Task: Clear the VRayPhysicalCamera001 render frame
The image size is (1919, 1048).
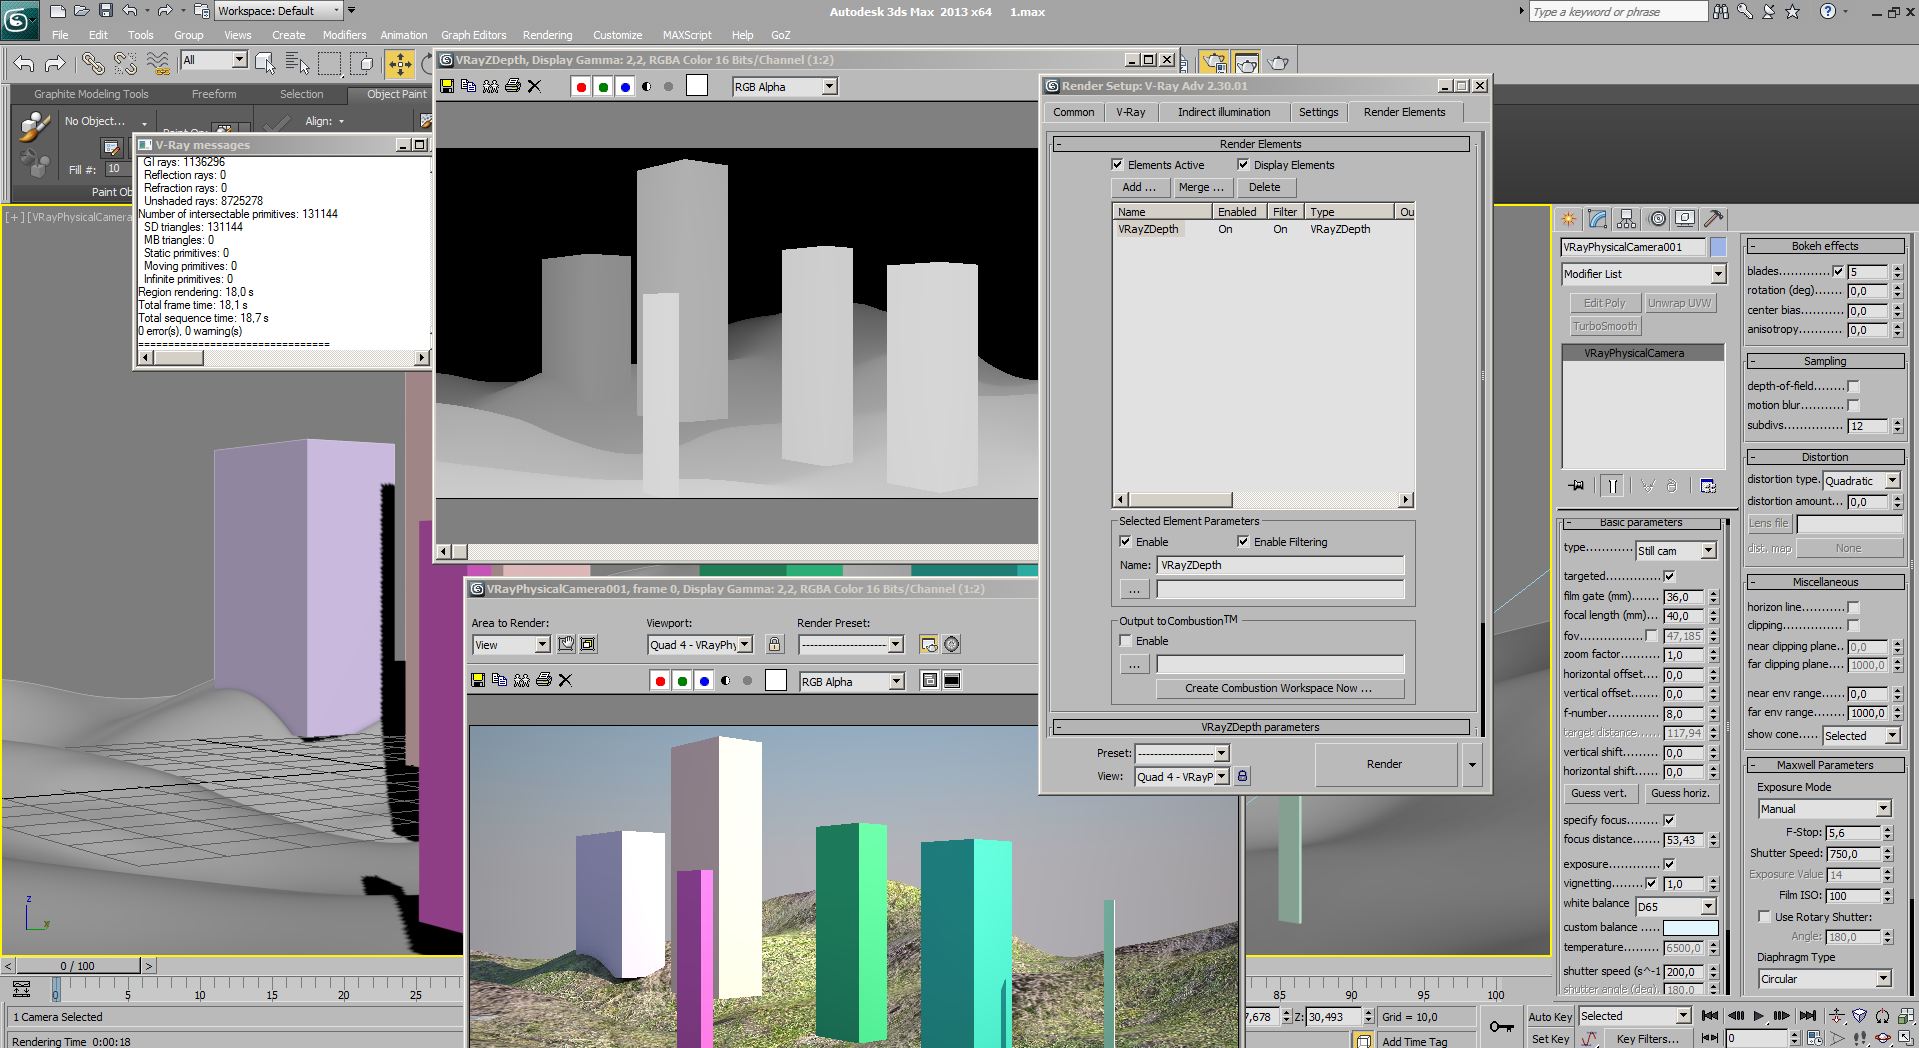Action: point(565,681)
